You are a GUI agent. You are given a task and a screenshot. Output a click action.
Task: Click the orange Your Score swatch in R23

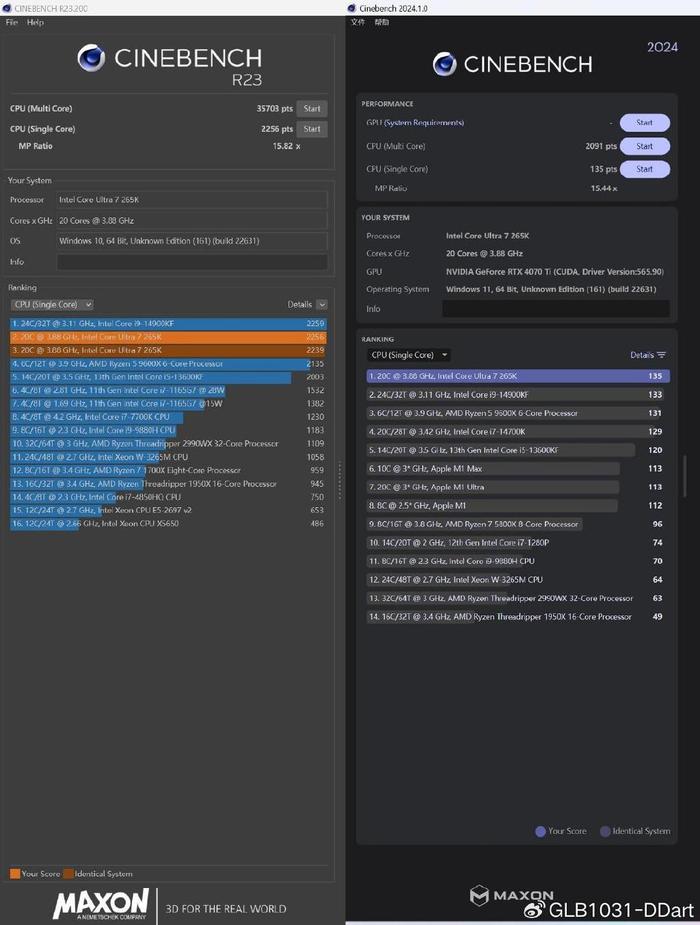tap(15, 874)
